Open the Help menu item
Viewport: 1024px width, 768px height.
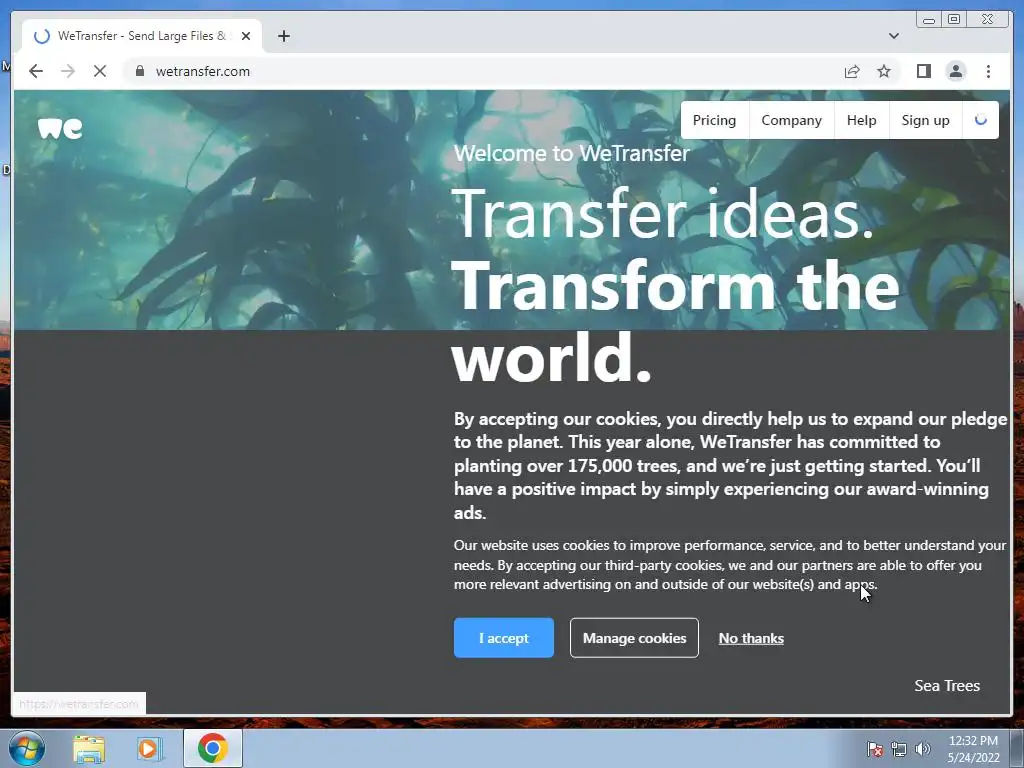pyautogui.click(x=861, y=120)
